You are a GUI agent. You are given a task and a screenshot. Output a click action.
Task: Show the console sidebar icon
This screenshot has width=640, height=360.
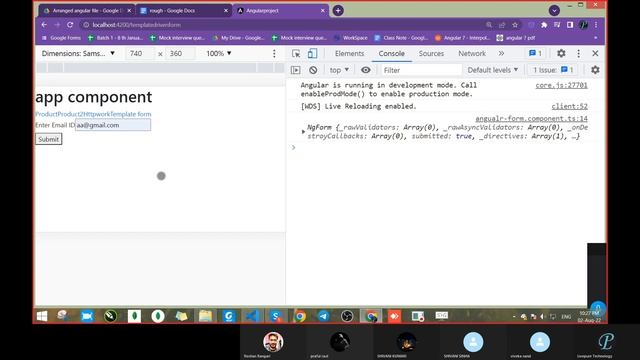coord(296,70)
